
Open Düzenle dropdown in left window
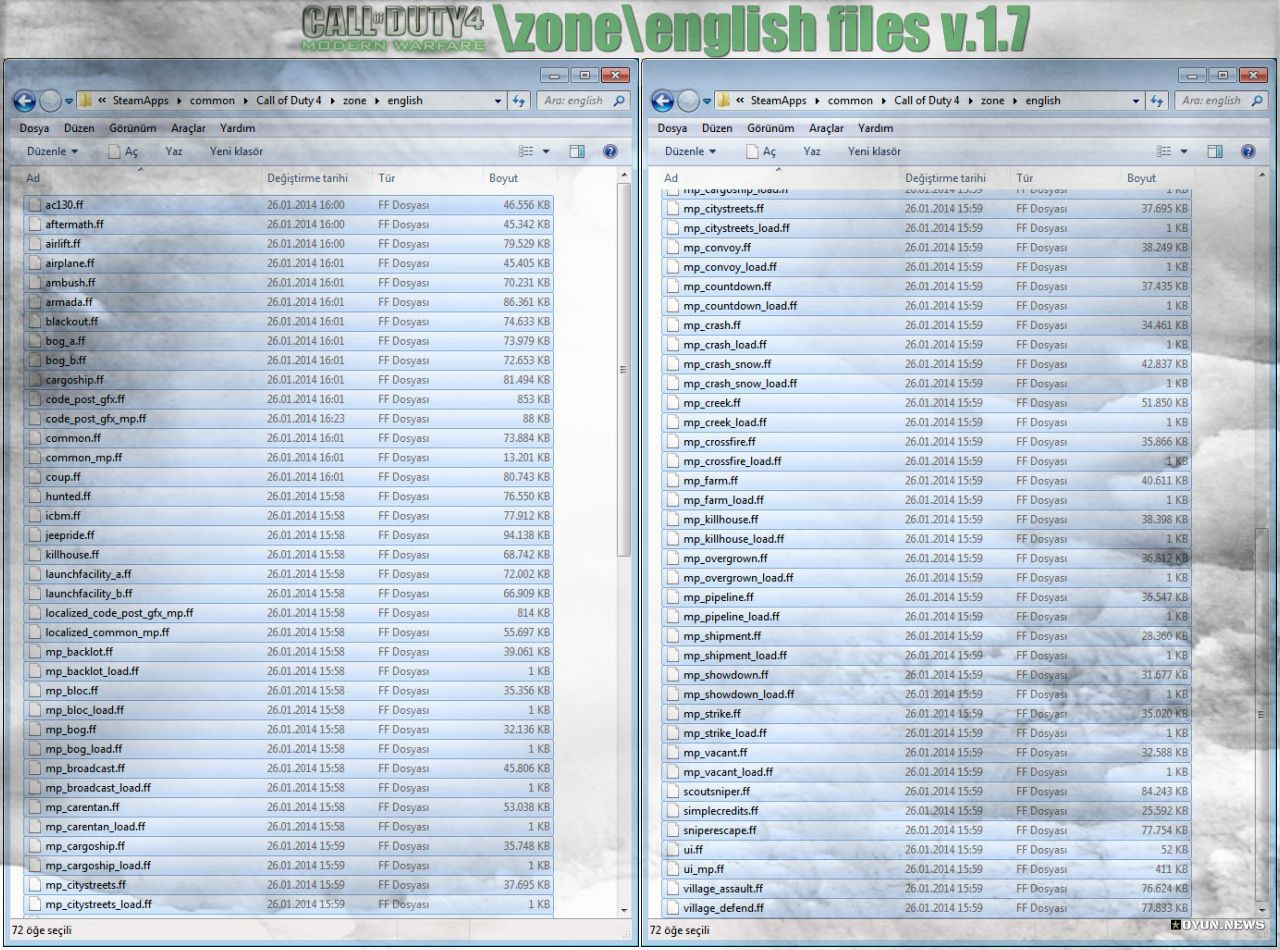click(52, 152)
